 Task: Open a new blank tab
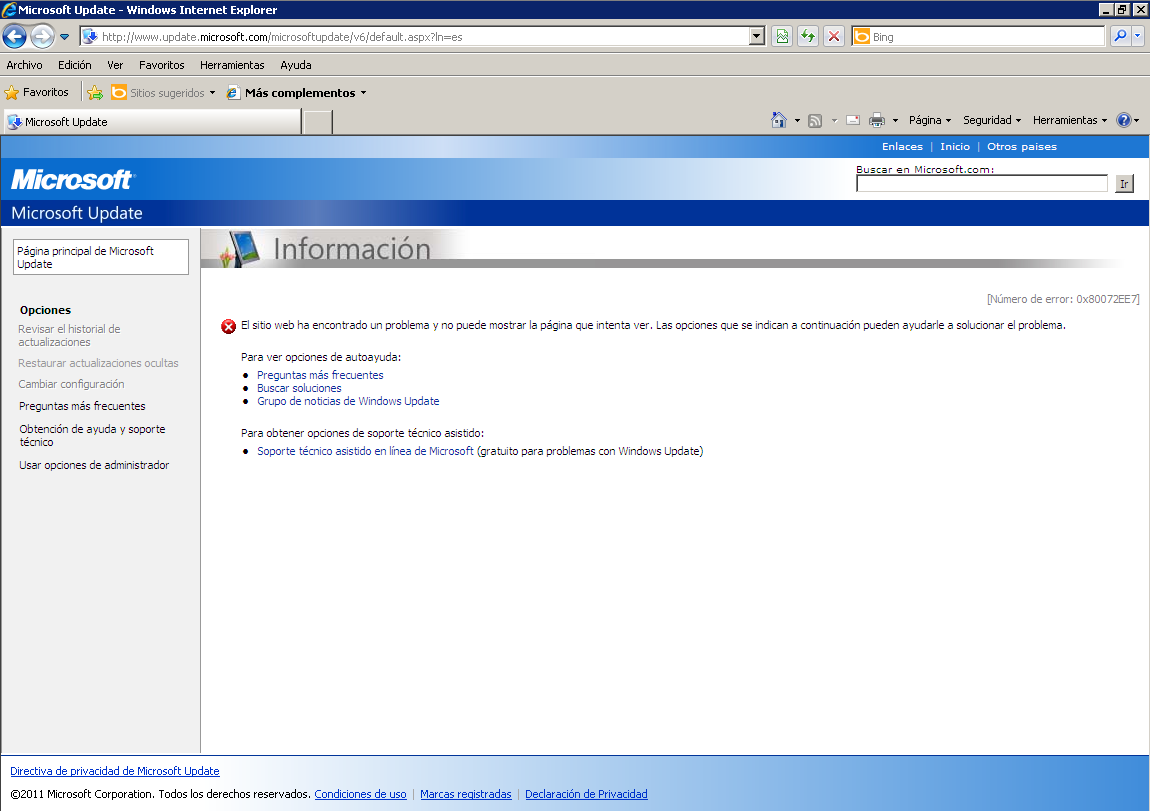click(x=318, y=122)
